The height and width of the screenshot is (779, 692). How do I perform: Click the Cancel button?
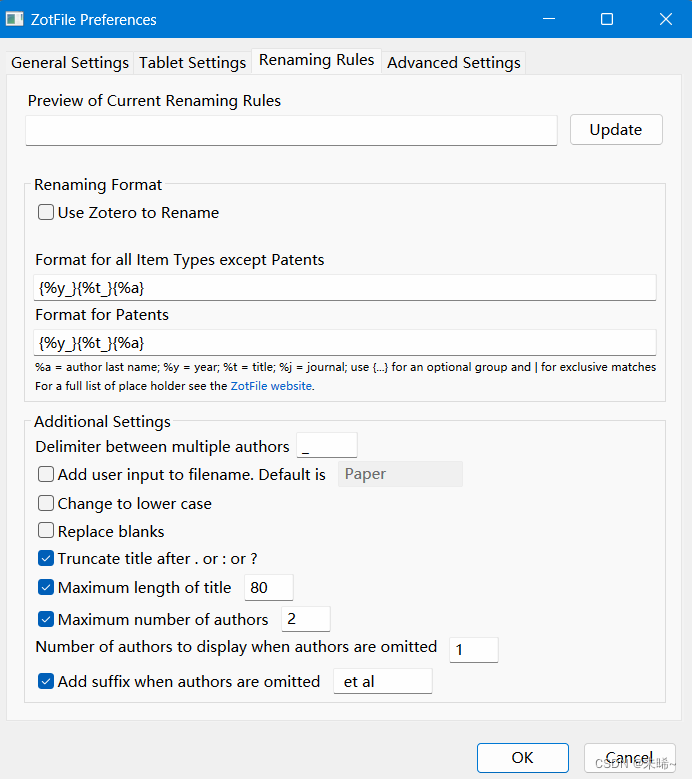(x=629, y=758)
